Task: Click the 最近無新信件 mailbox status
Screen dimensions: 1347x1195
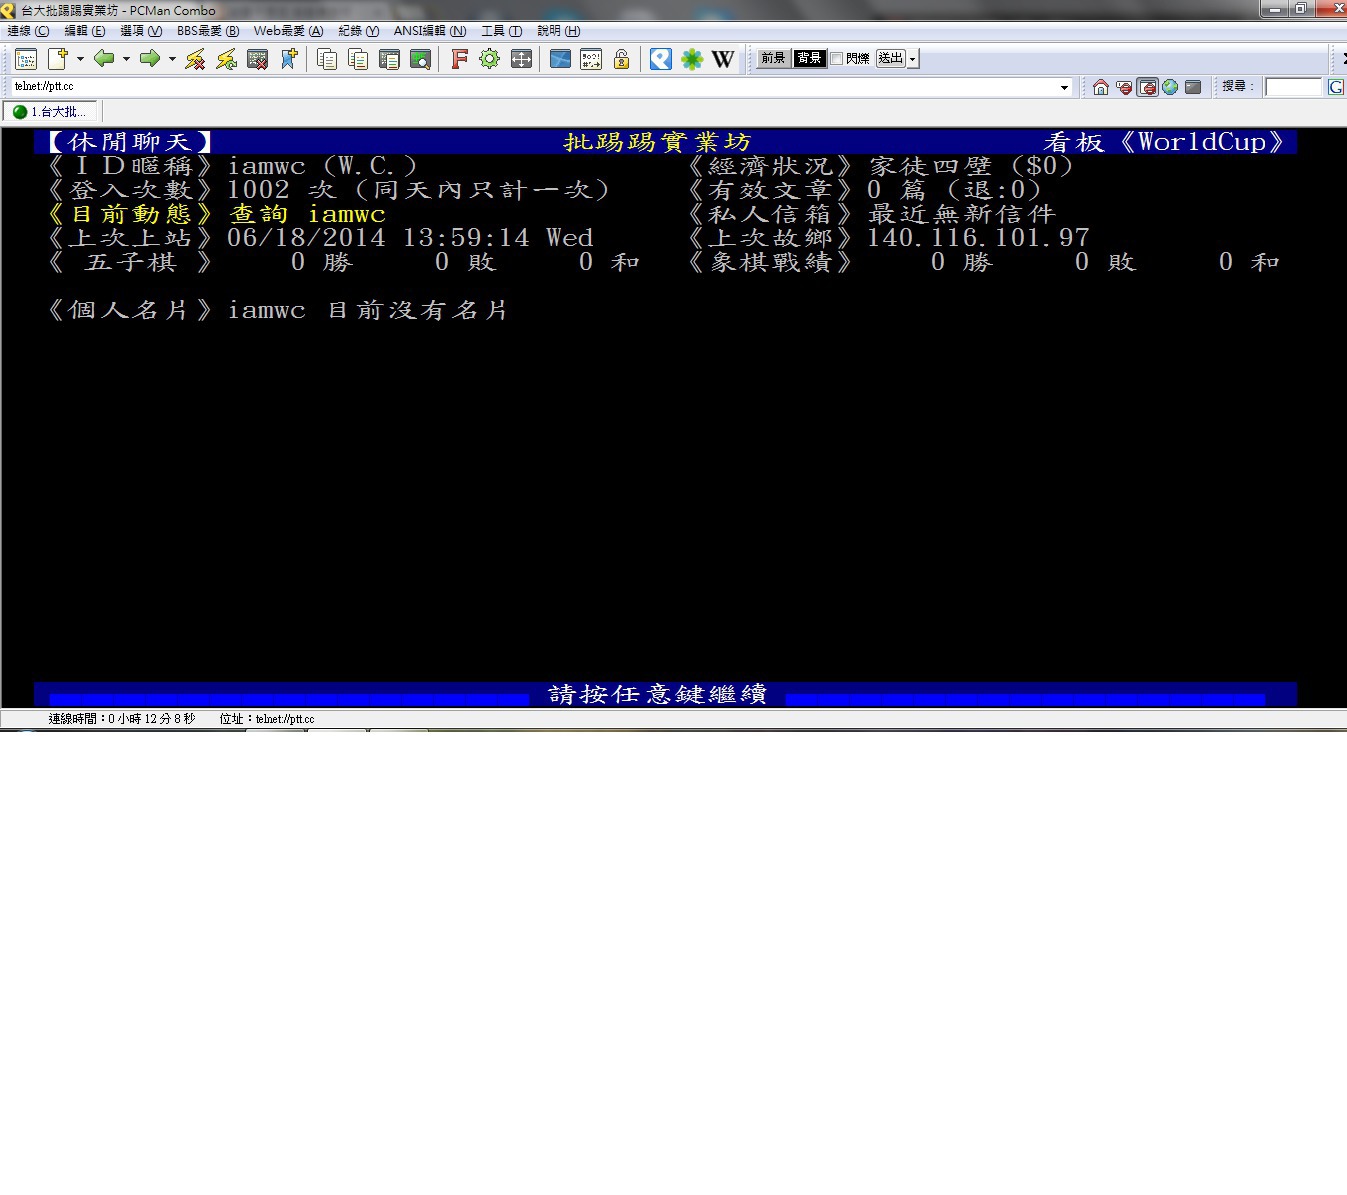Action: pyautogui.click(x=961, y=214)
